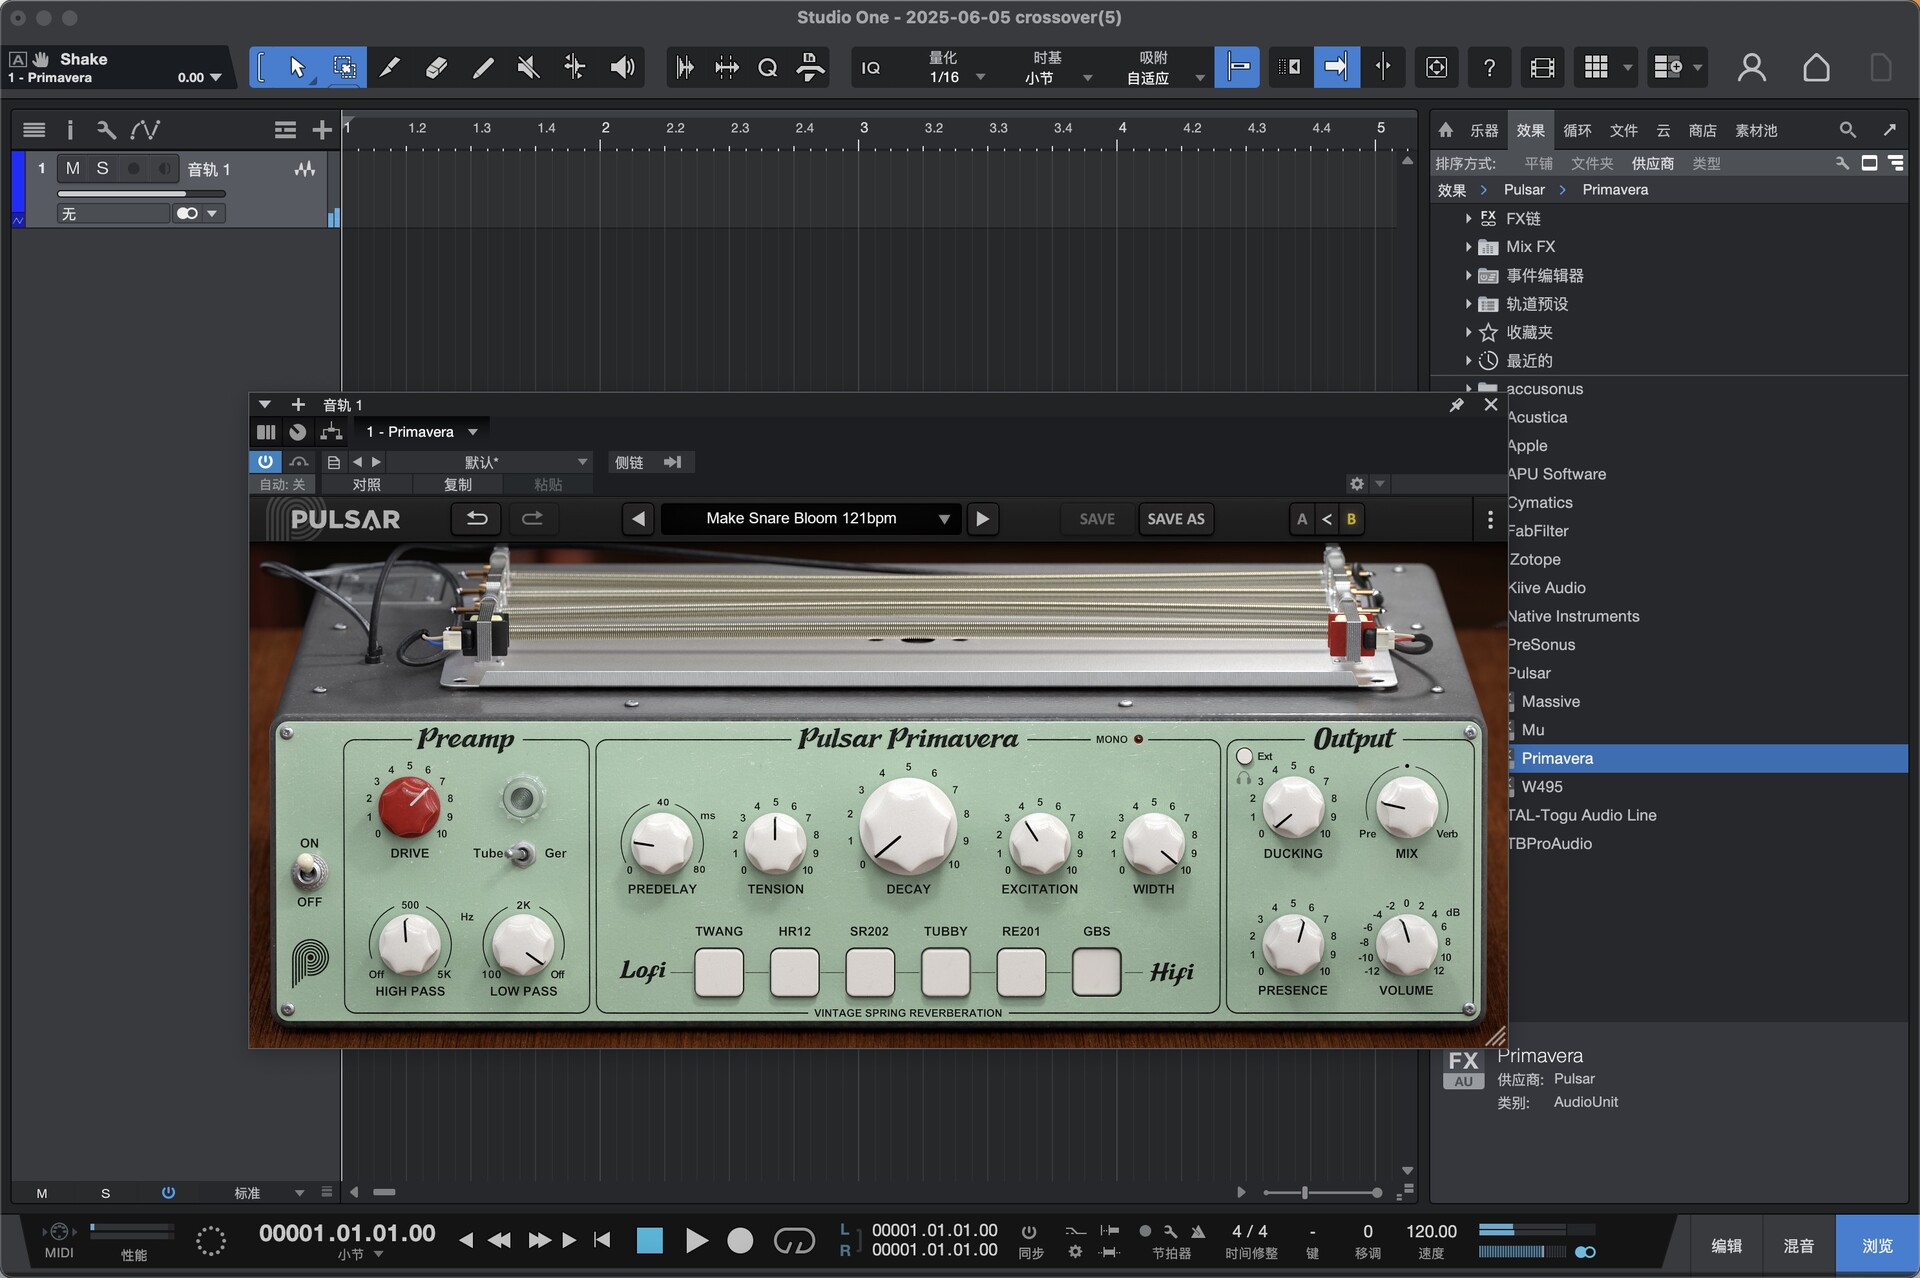Select Massive in the Pulsar list
The width and height of the screenshot is (1920, 1278).
(1549, 702)
